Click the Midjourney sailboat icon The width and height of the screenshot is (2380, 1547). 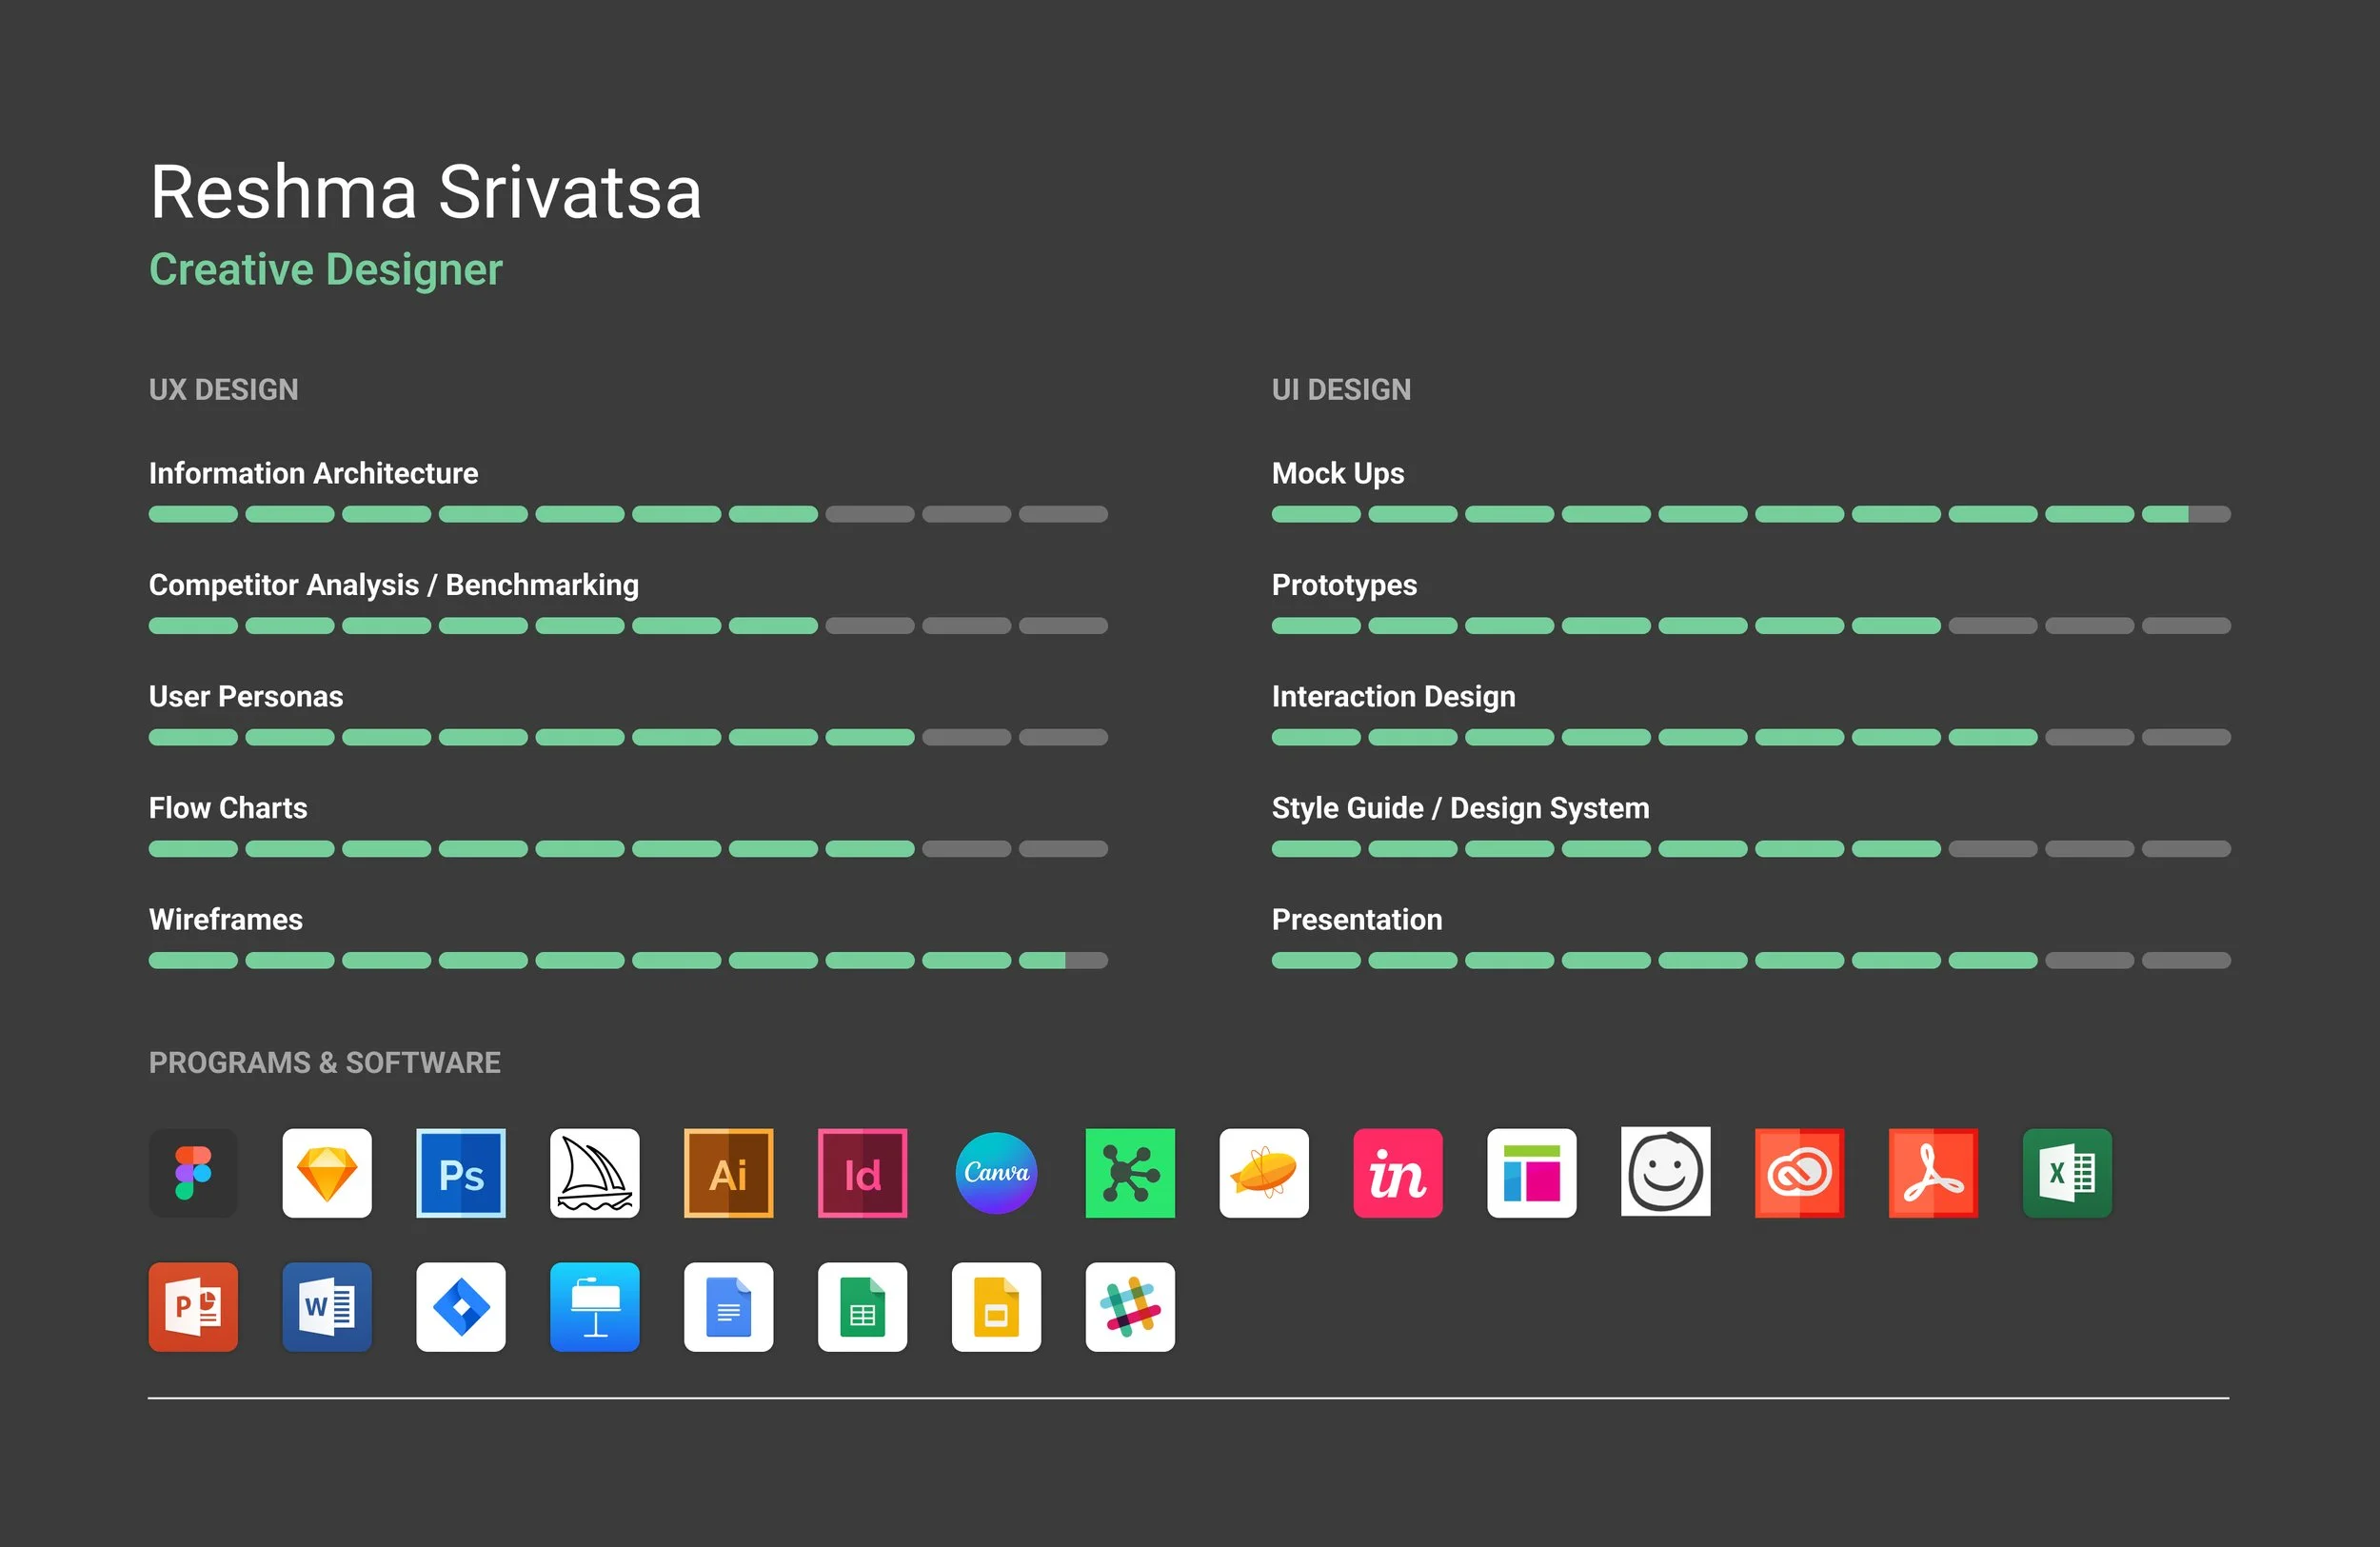tap(595, 1173)
